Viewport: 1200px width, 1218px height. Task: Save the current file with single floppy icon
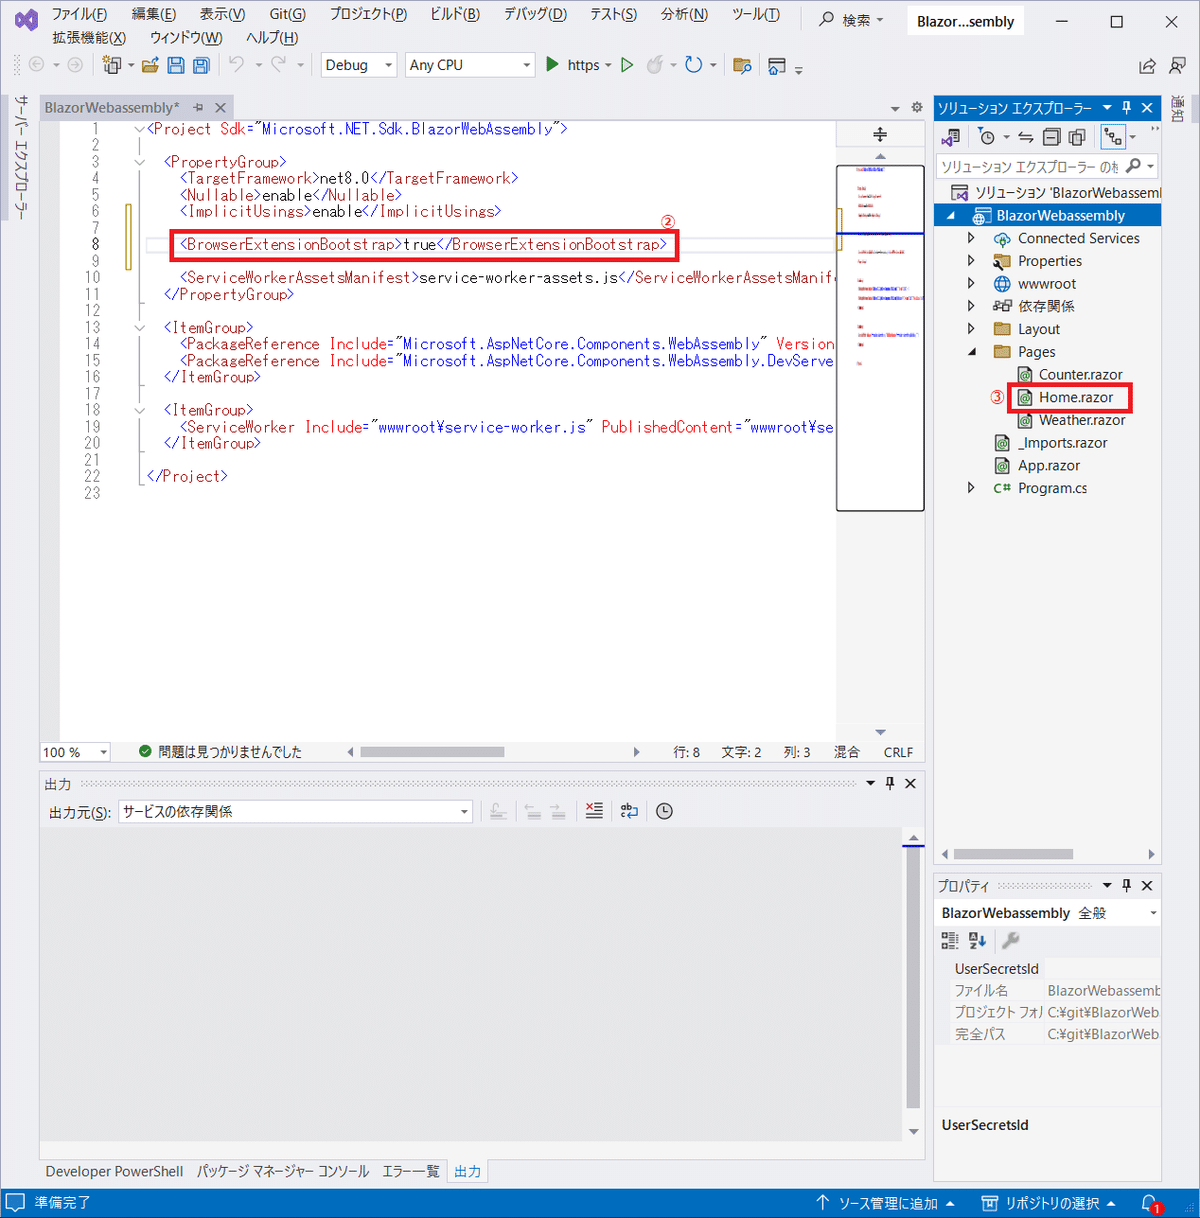(x=176, y=65)
